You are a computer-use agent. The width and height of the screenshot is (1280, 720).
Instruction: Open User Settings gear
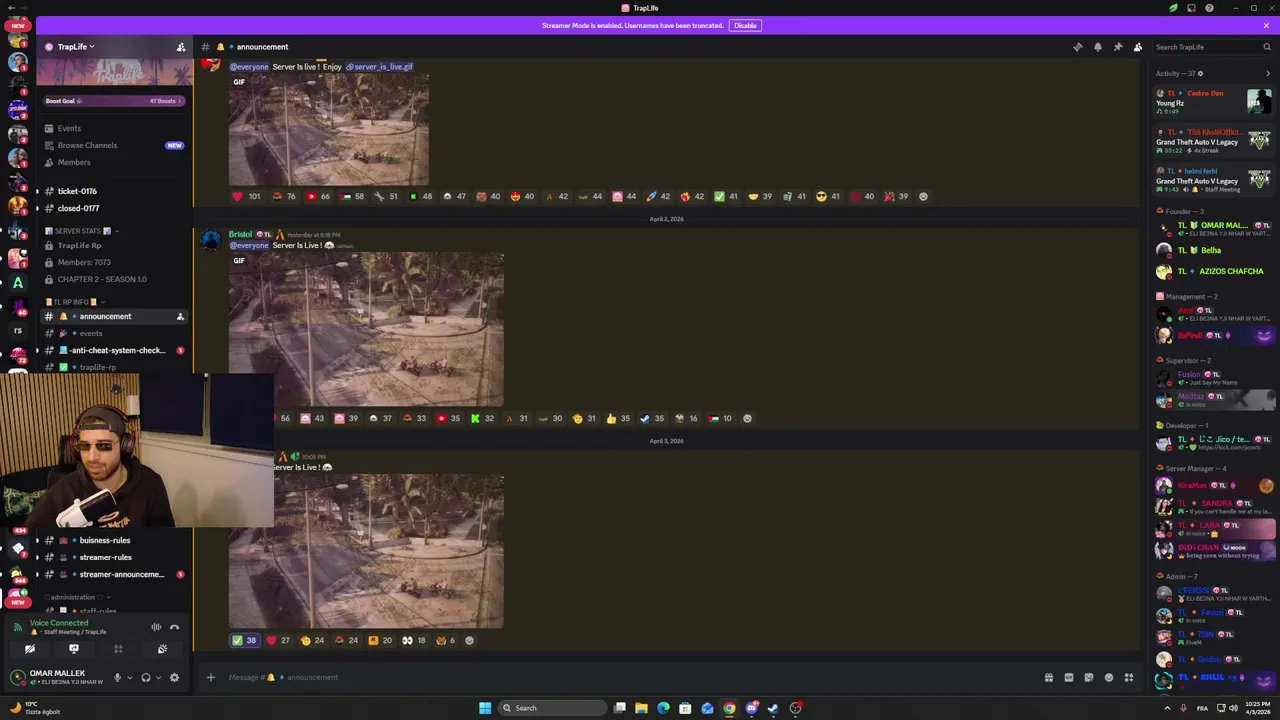[x=174, y=678]
